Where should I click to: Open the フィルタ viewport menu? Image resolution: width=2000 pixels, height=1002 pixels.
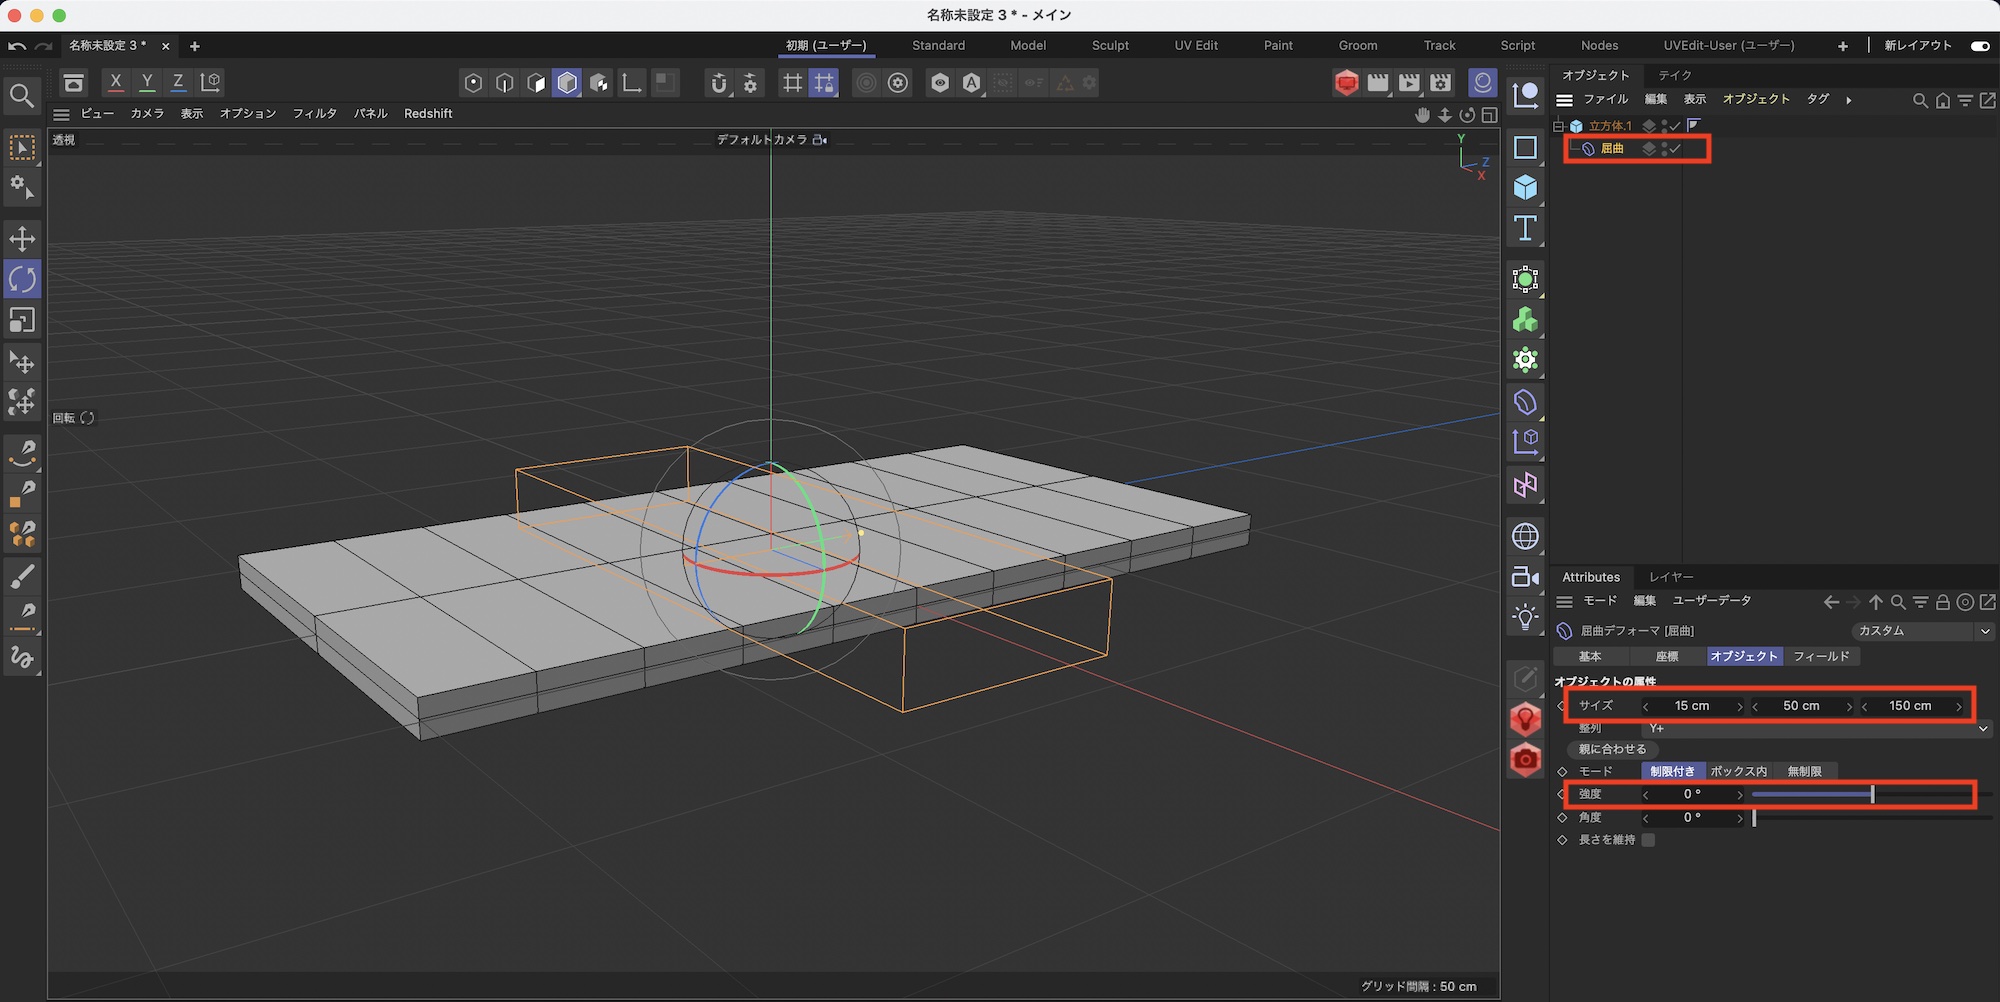pos(314,114)
